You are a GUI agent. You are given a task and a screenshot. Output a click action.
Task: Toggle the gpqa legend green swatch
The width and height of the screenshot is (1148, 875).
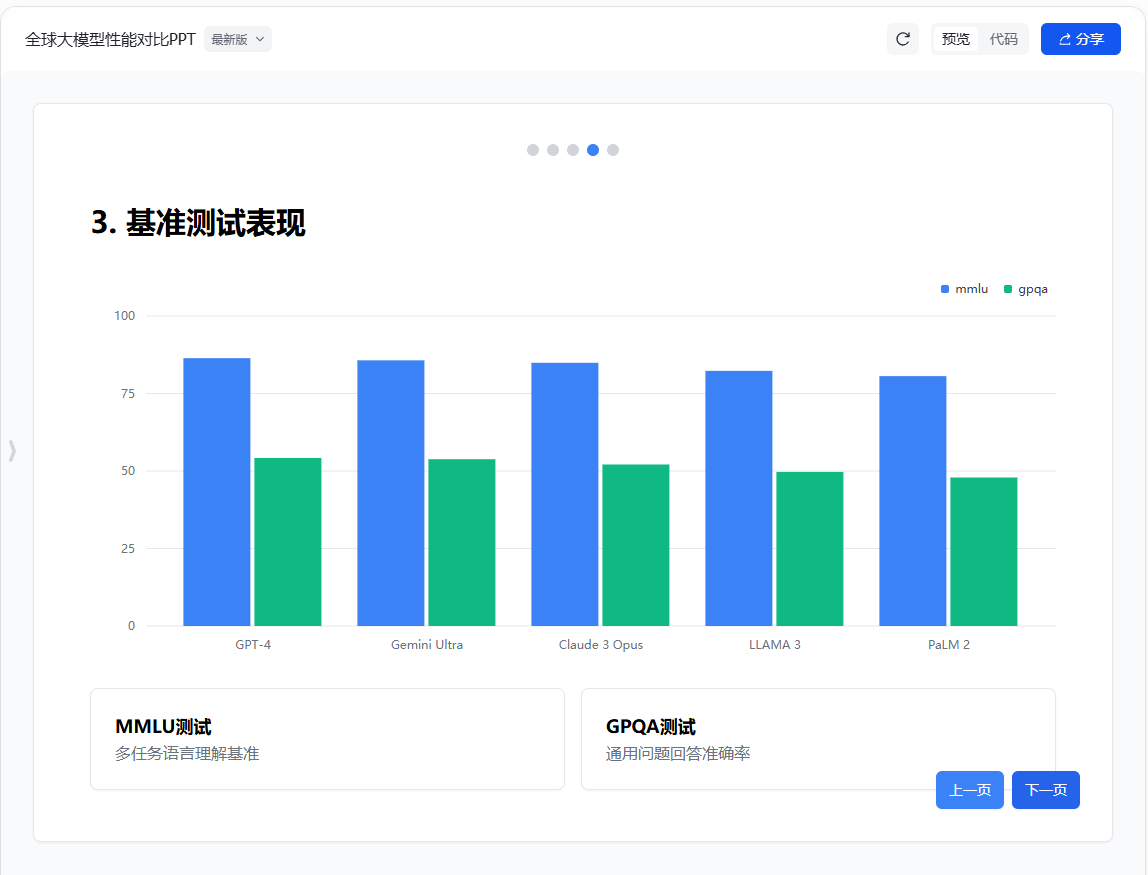(x=1008, y=289)
